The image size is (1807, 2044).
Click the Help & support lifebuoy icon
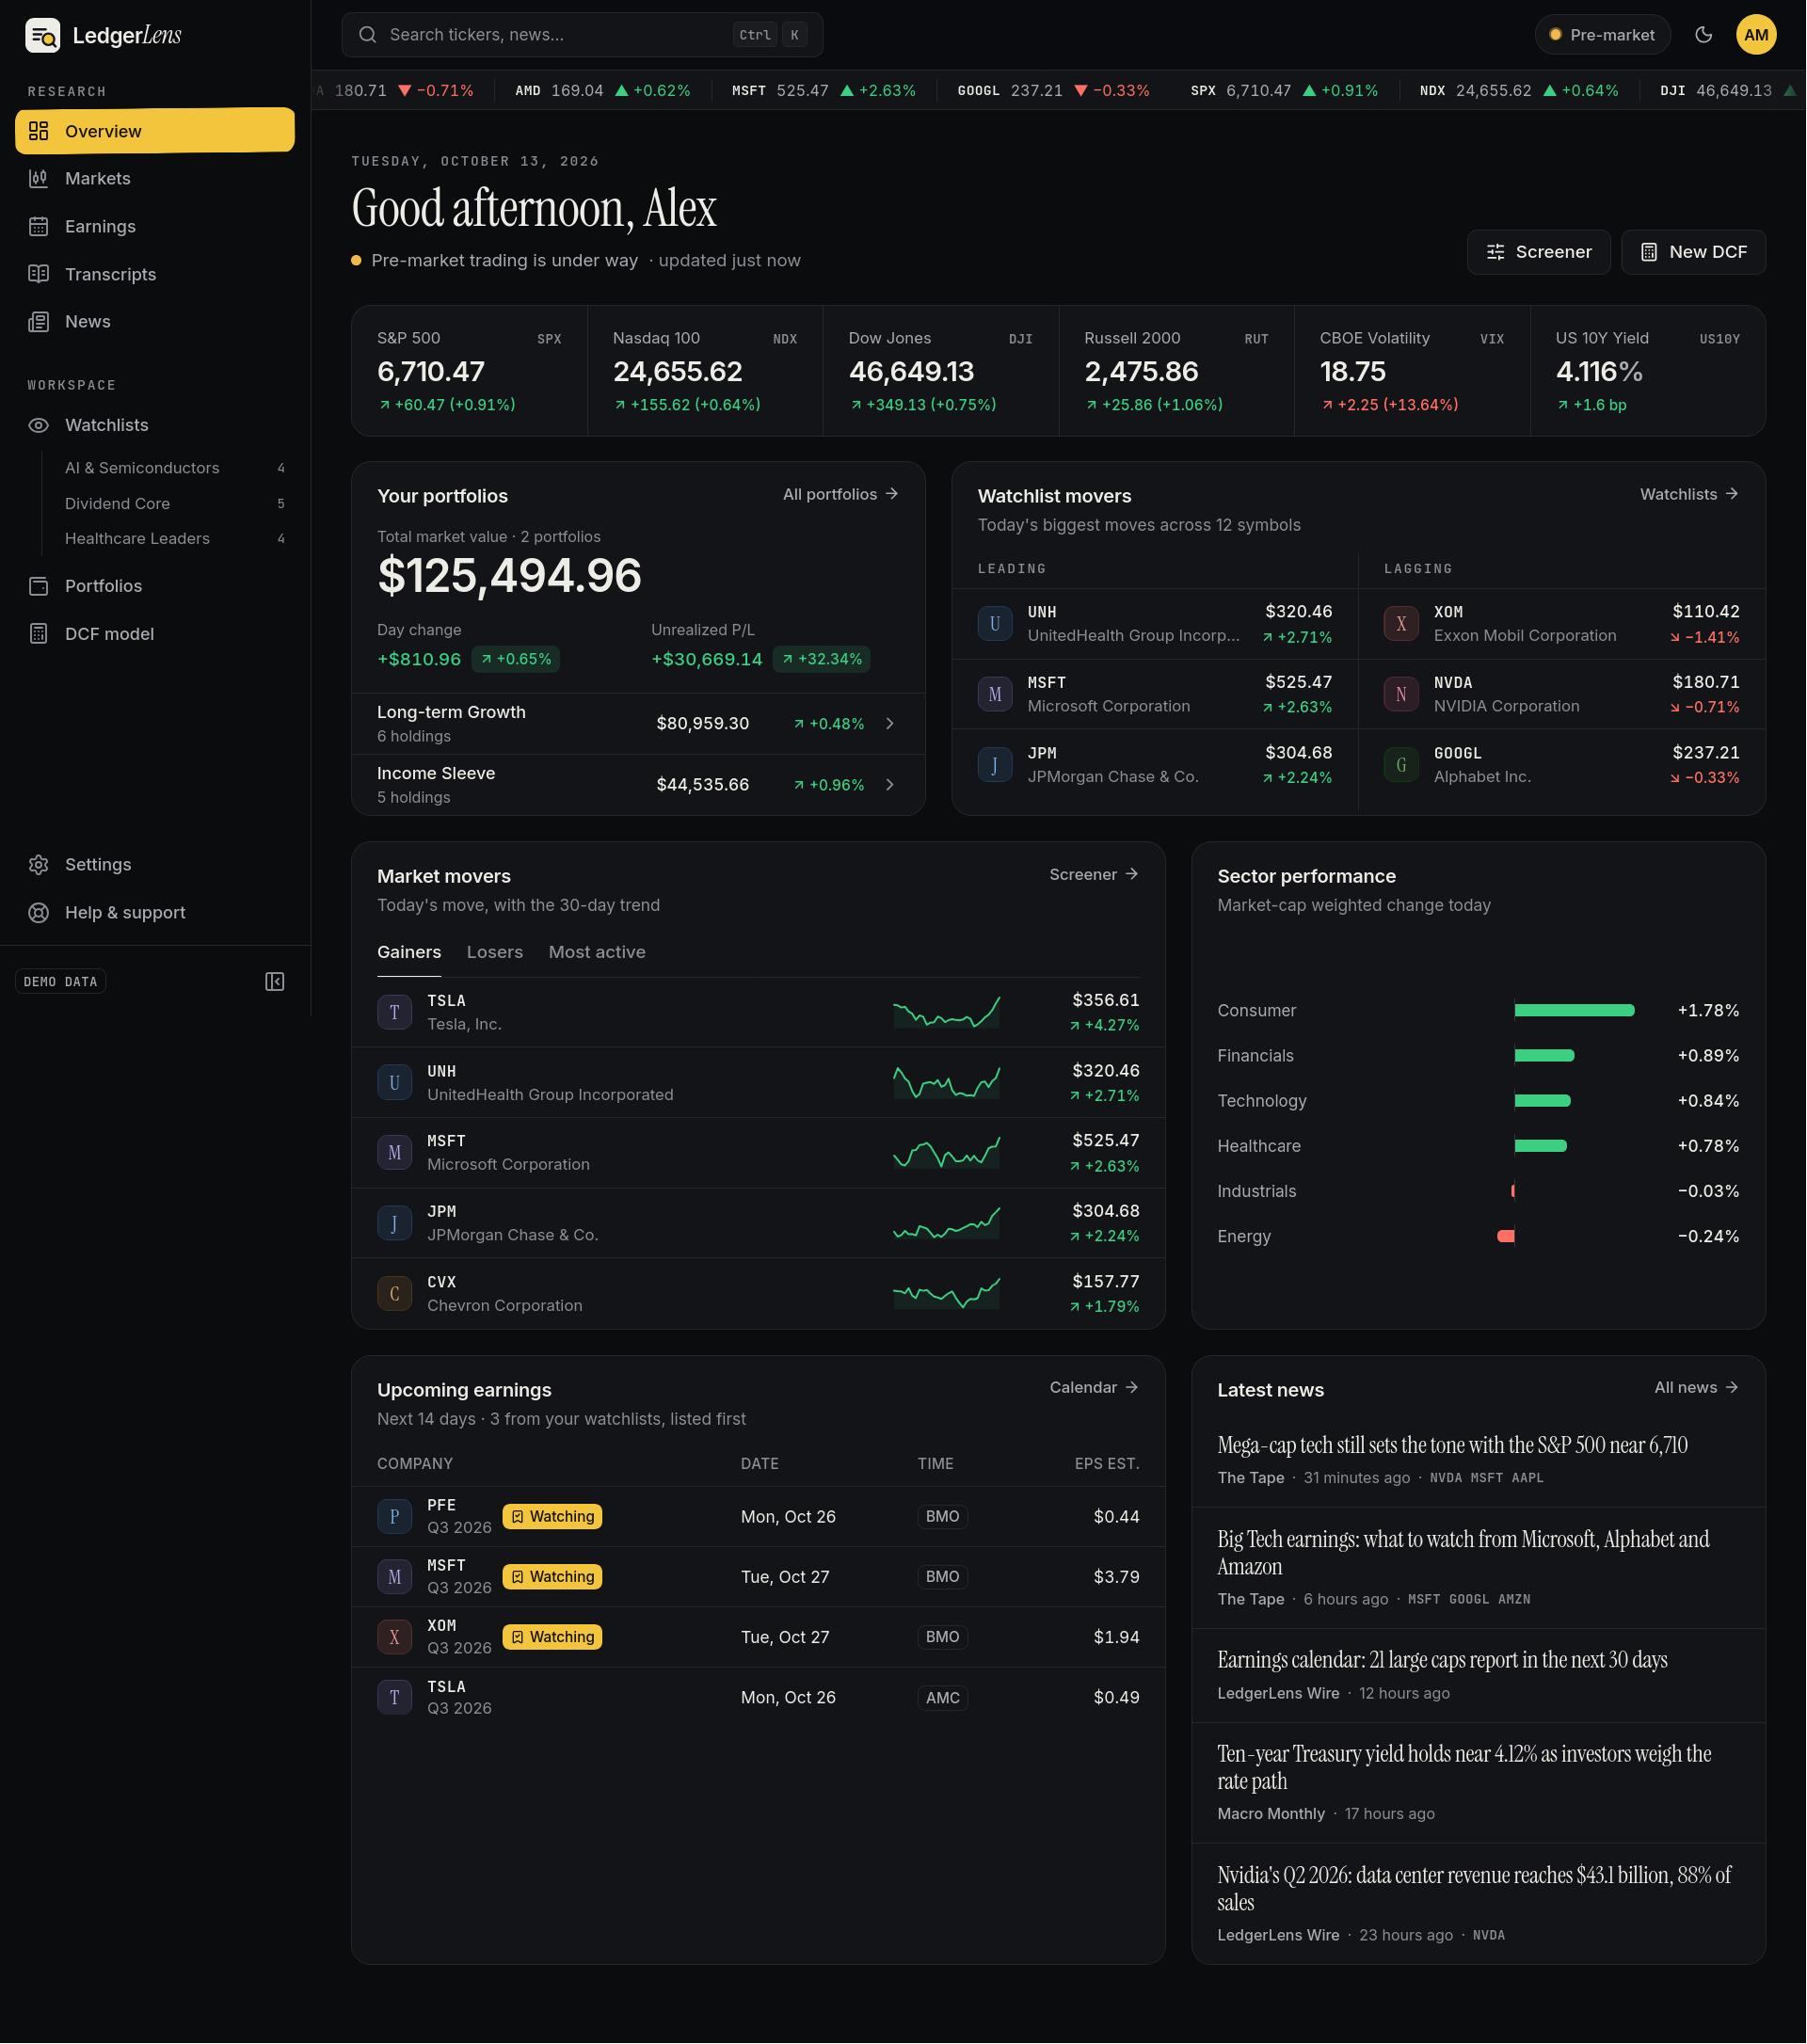pos(39,913)
